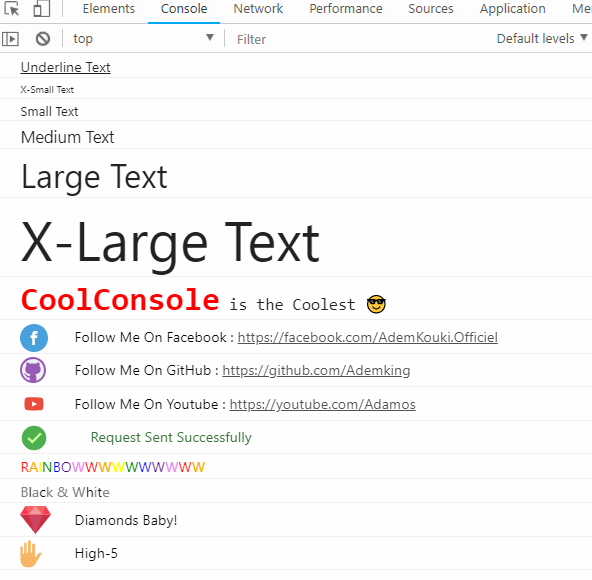Click the Request Sent Successfully message
This screenshot has width=592, height=580.
171,437
